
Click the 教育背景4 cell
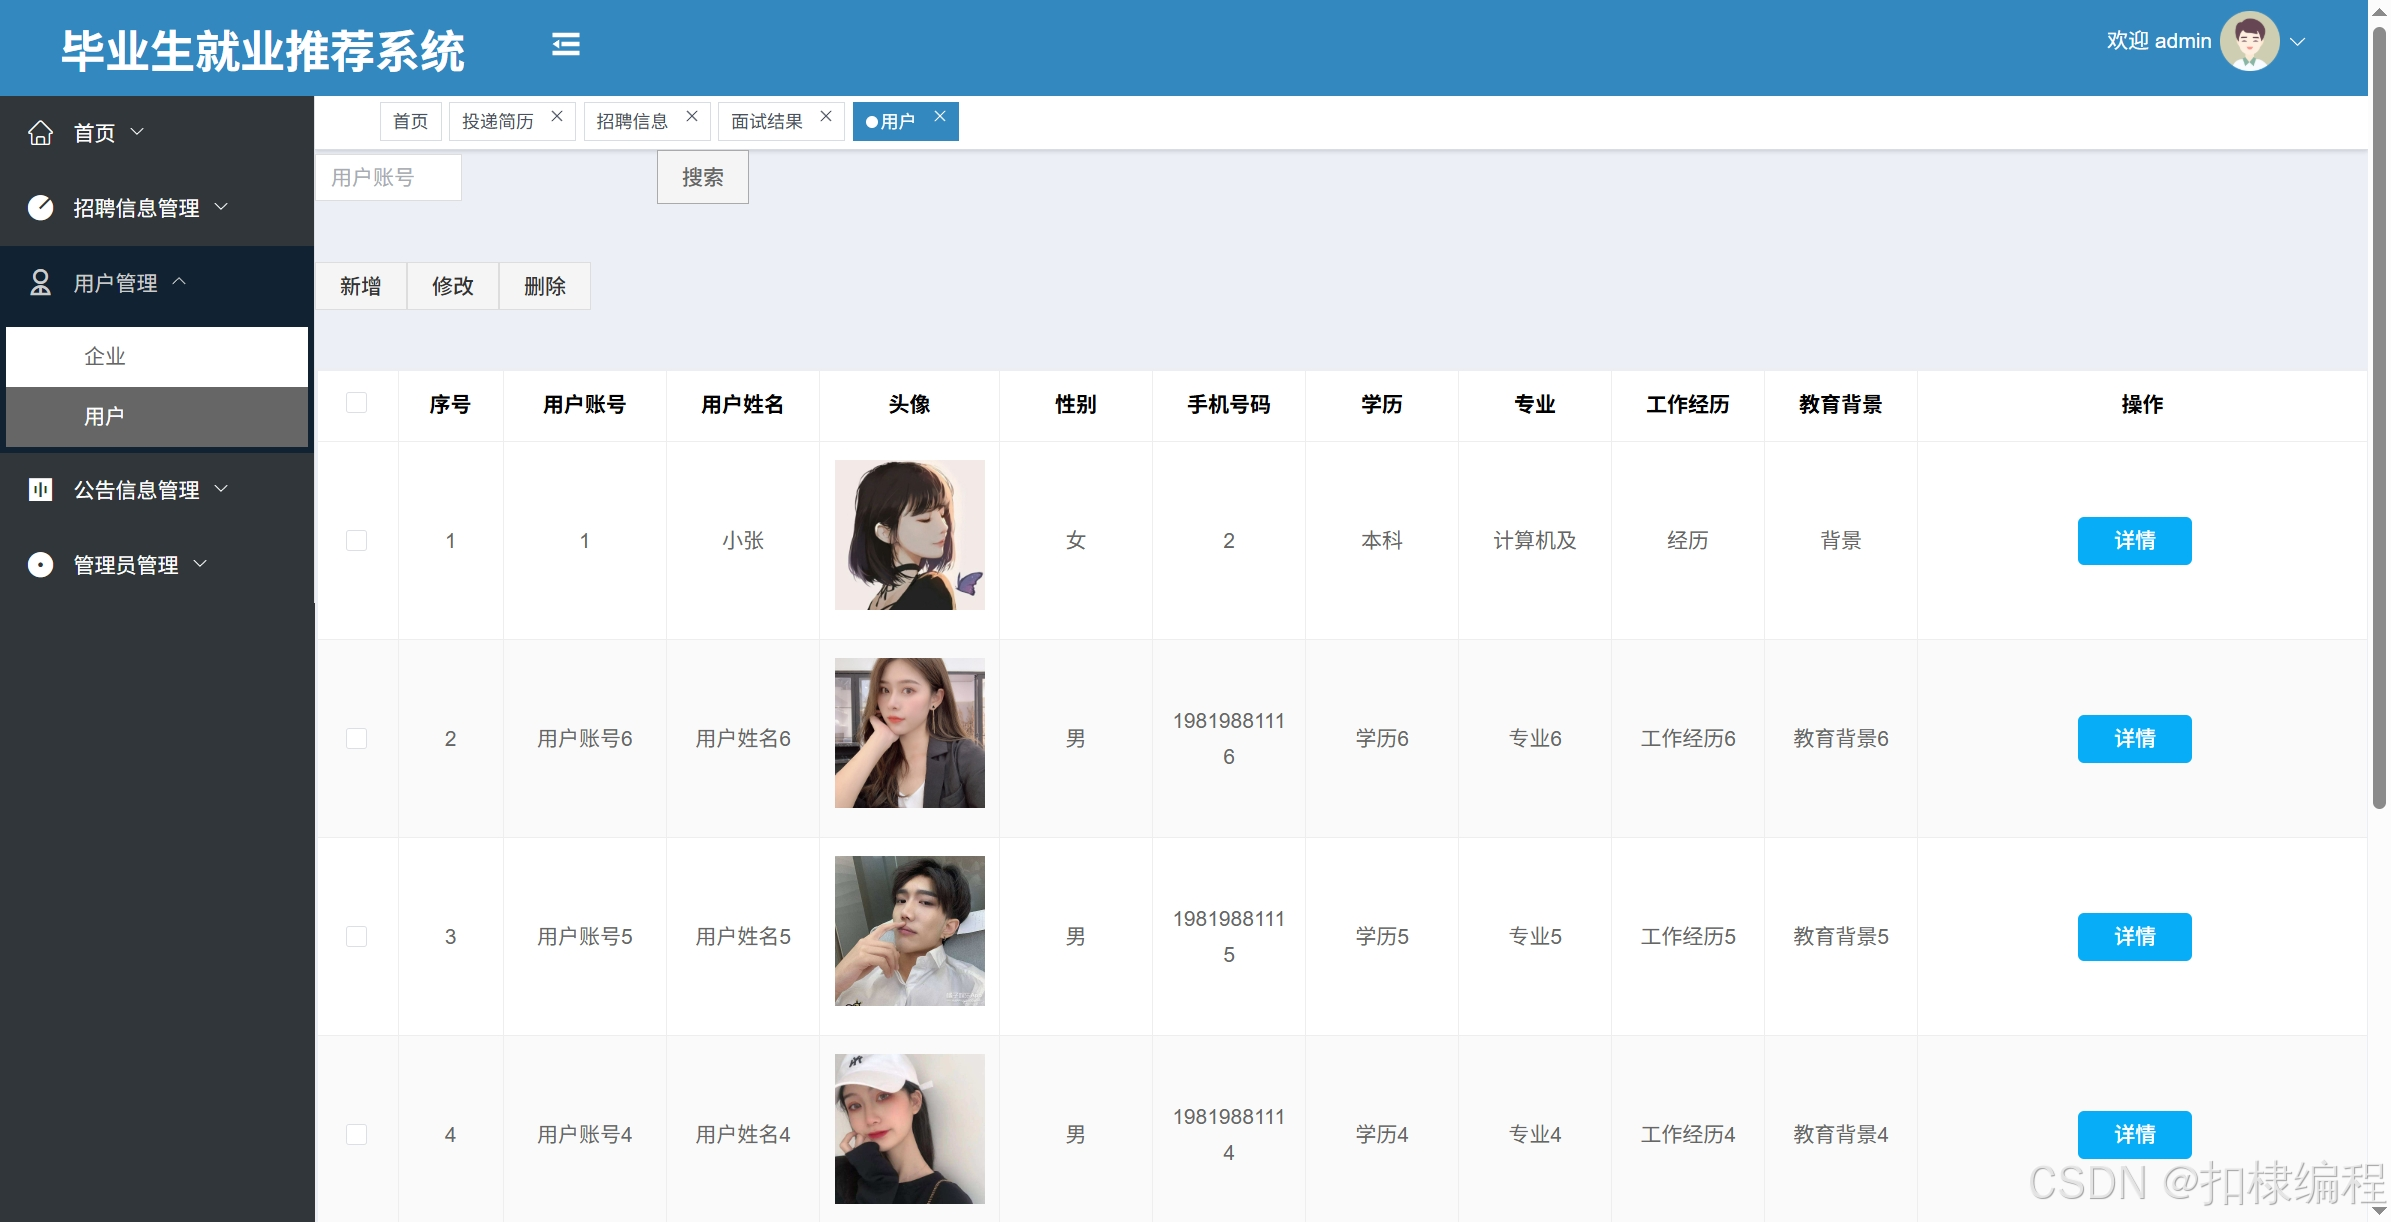click(x=1840, y=1134)
